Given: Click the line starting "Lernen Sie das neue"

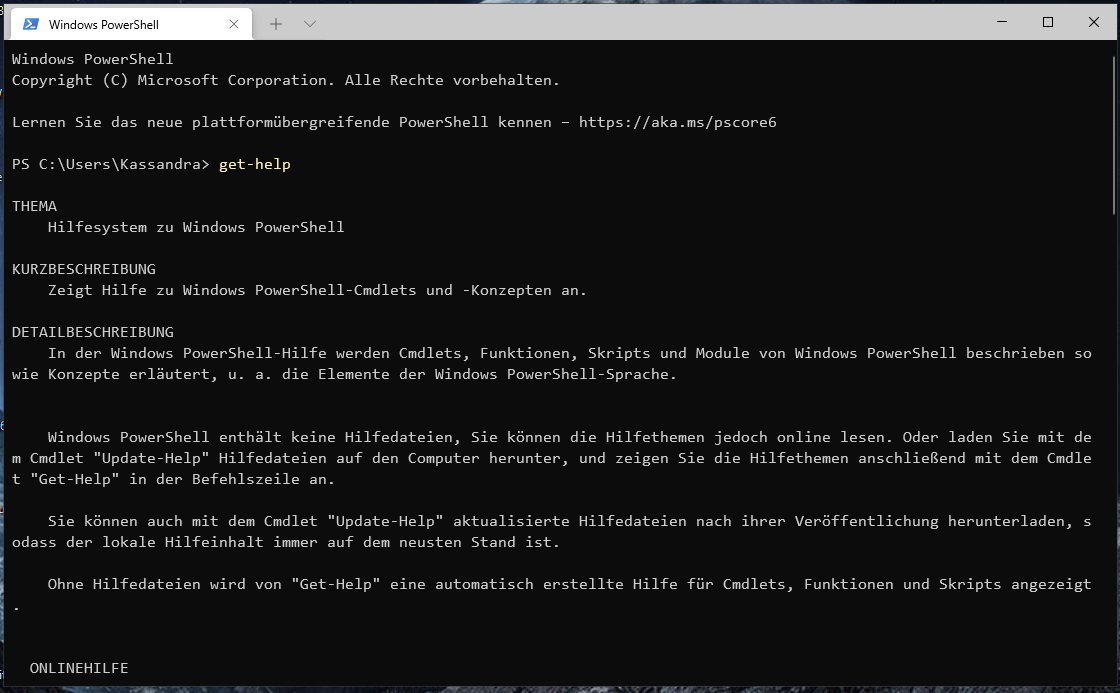Looking at the screenshot, I should pos(394,122).
